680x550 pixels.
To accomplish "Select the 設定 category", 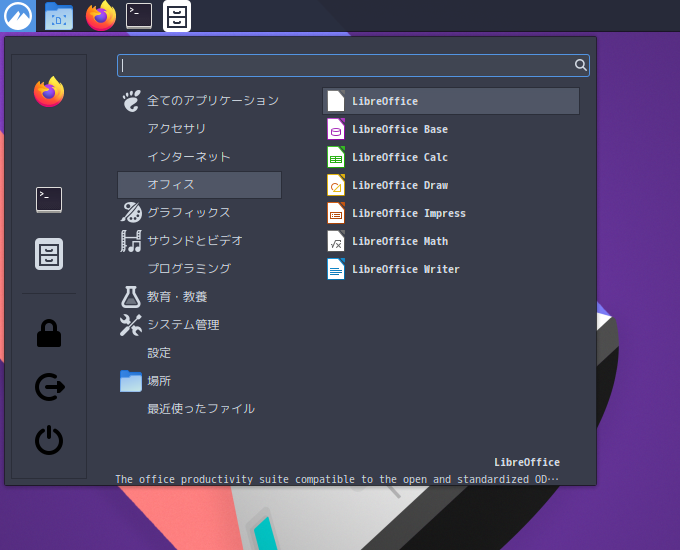I will pyautogui.click(x=199, y=353).
